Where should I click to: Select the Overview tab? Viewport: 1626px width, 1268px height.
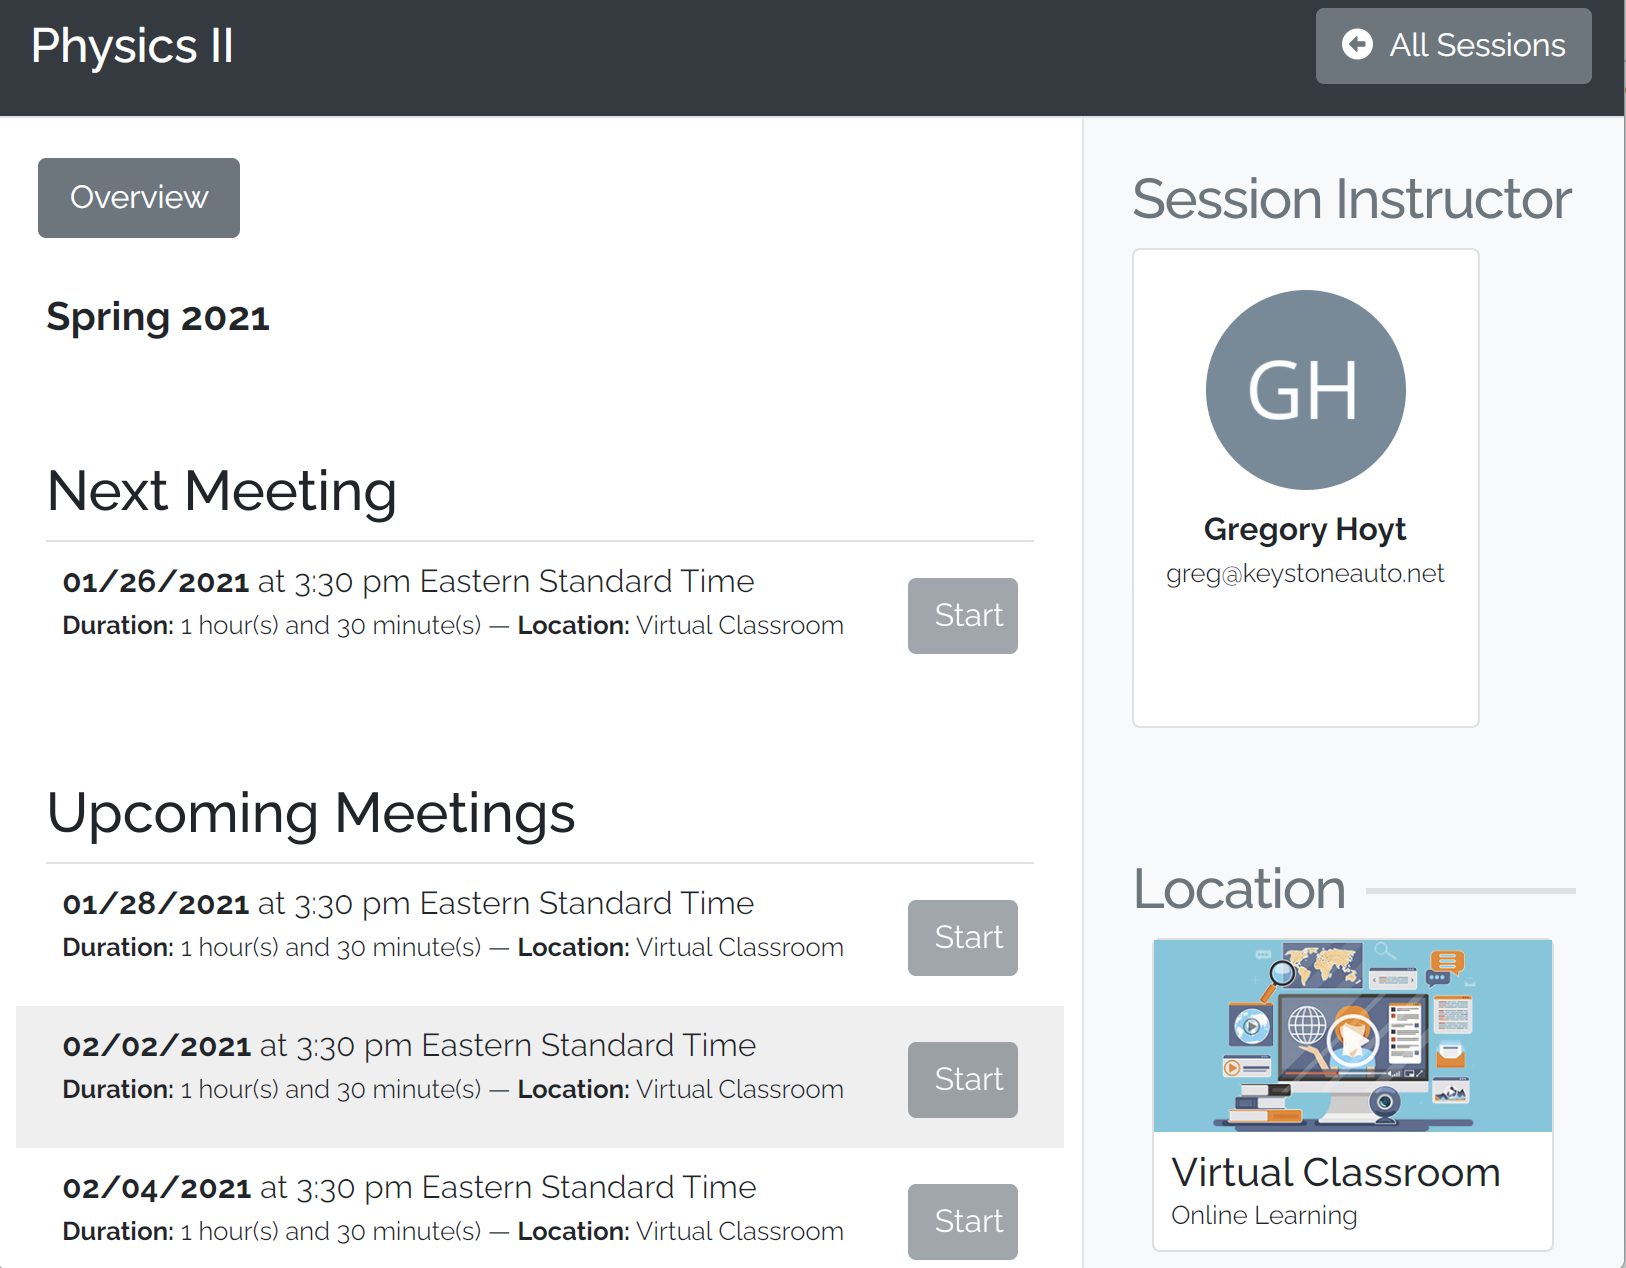click(139, 198)
